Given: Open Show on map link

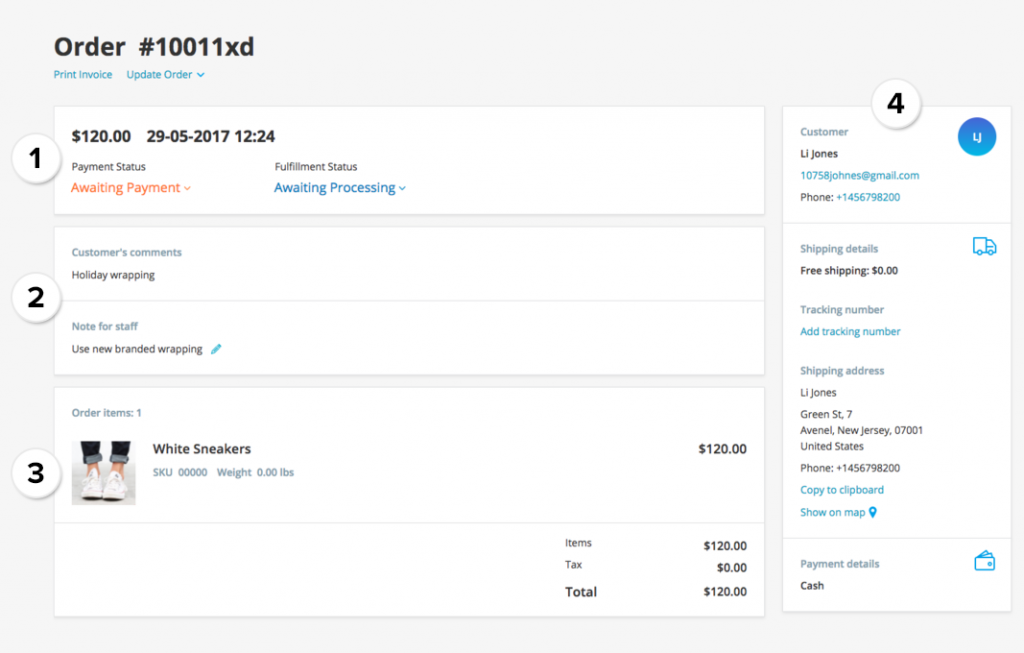Looking at the screenshot, I should 831,512.
